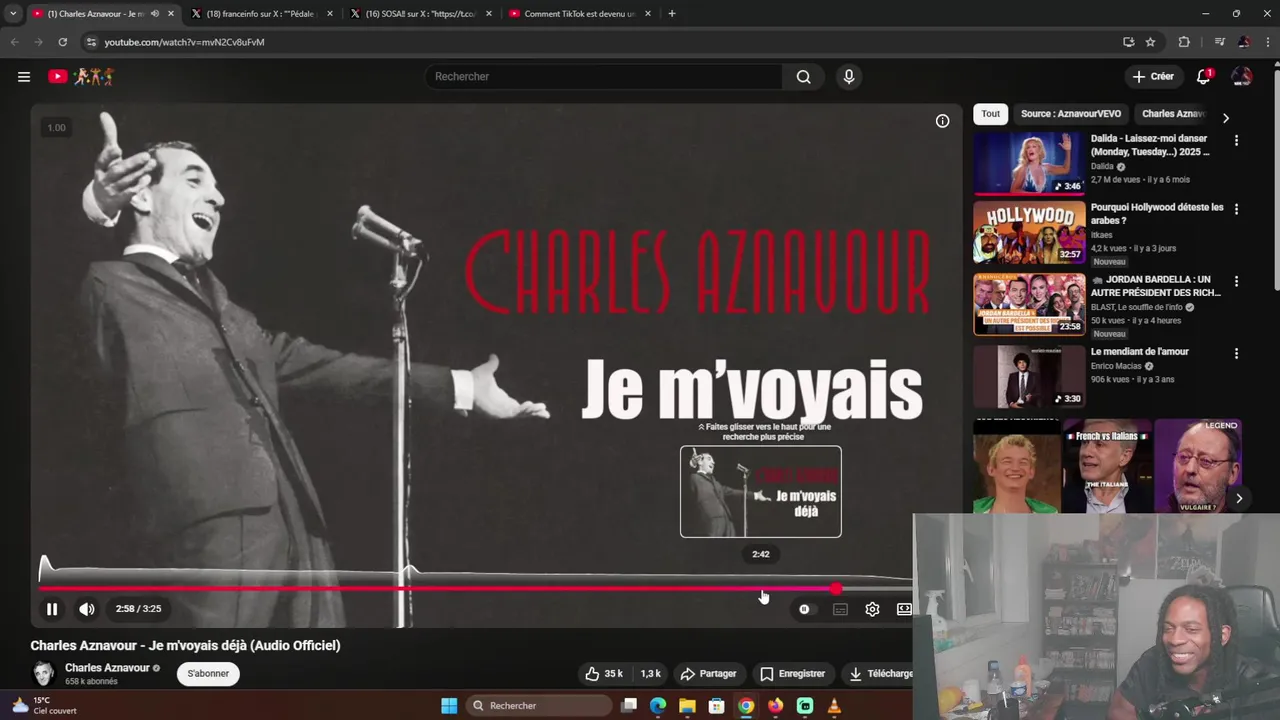Image resolution: width=1280 pixels, height=720 pixels.
Task: Open browser extensions puzzle icon
Action: point(1184,42)
